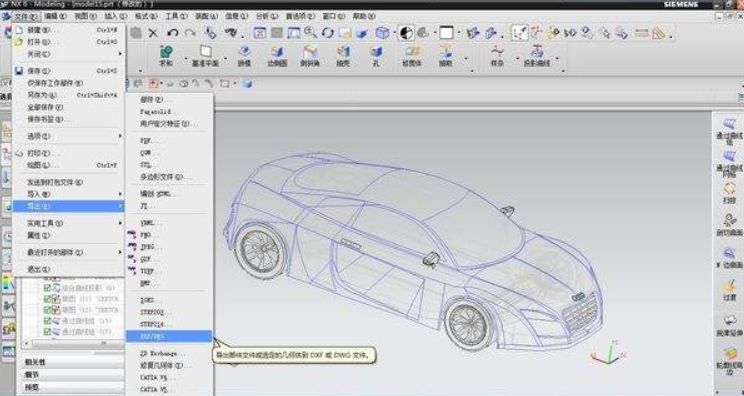Viewport: 744px width, 396px height.
Task: Click the highlighted DXF/DWG export entry
Action: pyautogui.click(x=169, y=336)
